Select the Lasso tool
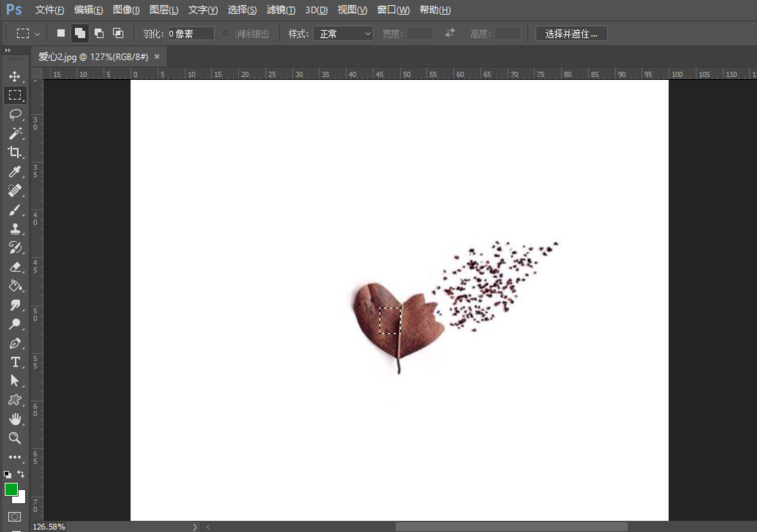The image size is (757, 532). coord(15,114)
